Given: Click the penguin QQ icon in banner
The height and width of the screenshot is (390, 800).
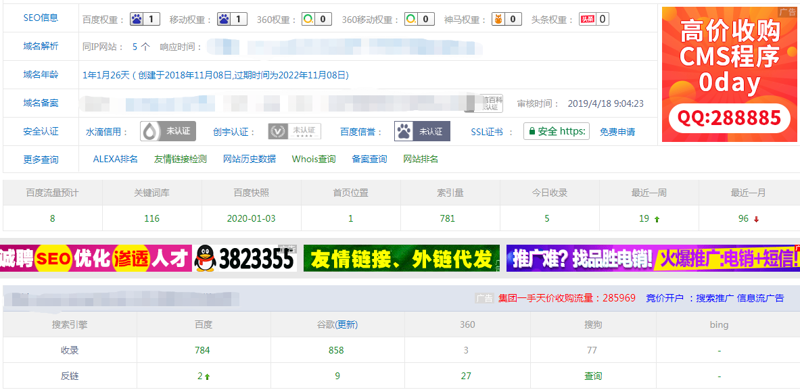Looking at the screenshot, I should point(205,258).
